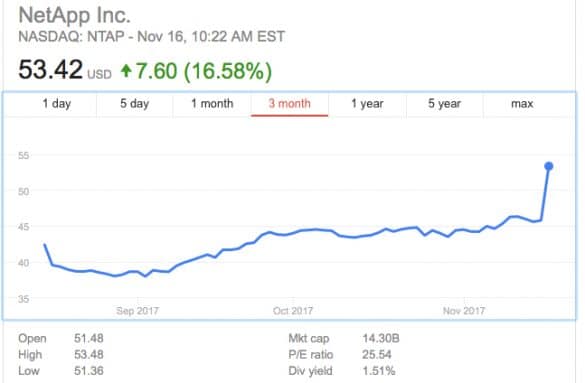Screen dimensions: 585x383
Task: Click the NetApp Inc. title
Action: pyautogui.click(x=75, y=15)
